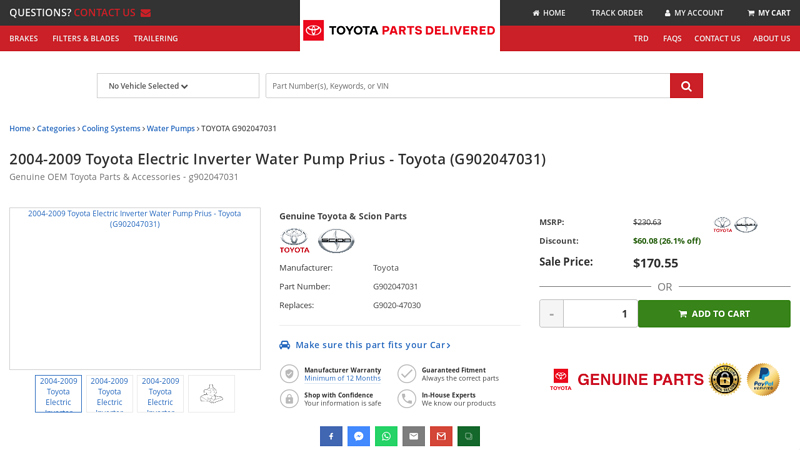Open the Water Pumps breadcrumb link
800x450 pixels.
coord(170,128)
